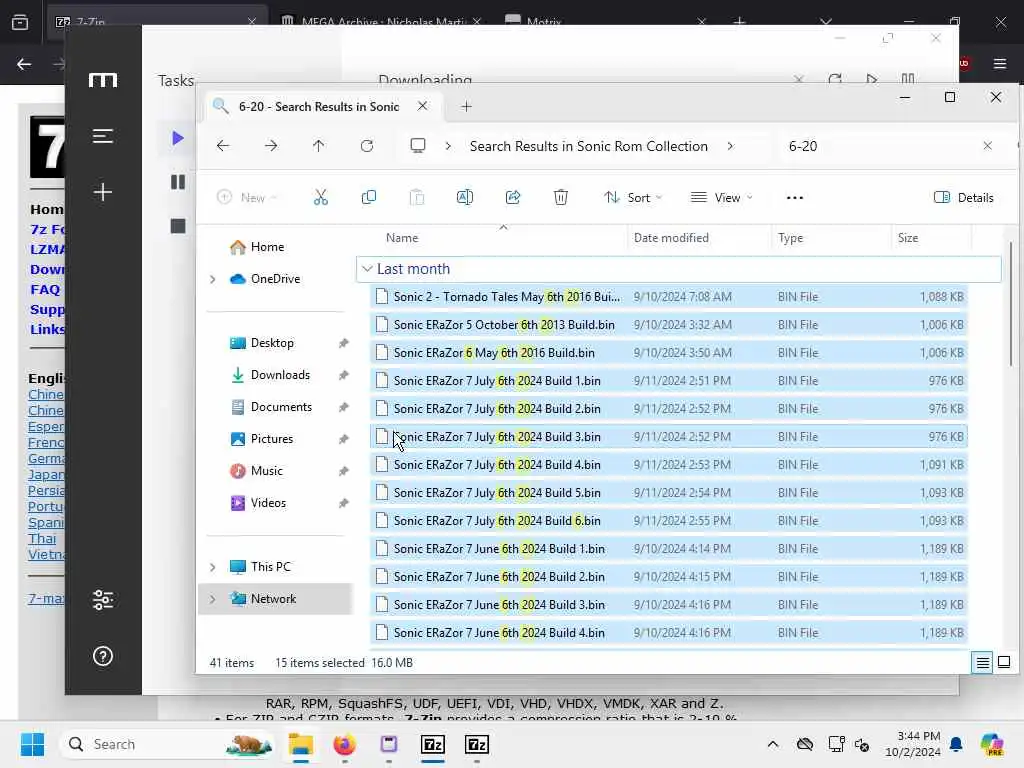
Task: Sort by the Name column header
Action: (x=402, y=238)
